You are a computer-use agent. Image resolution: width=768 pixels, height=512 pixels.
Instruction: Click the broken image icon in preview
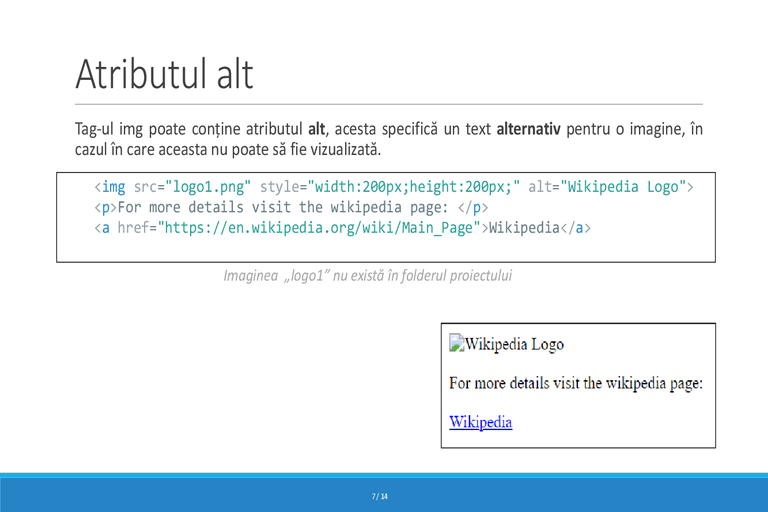pos(456,343)
